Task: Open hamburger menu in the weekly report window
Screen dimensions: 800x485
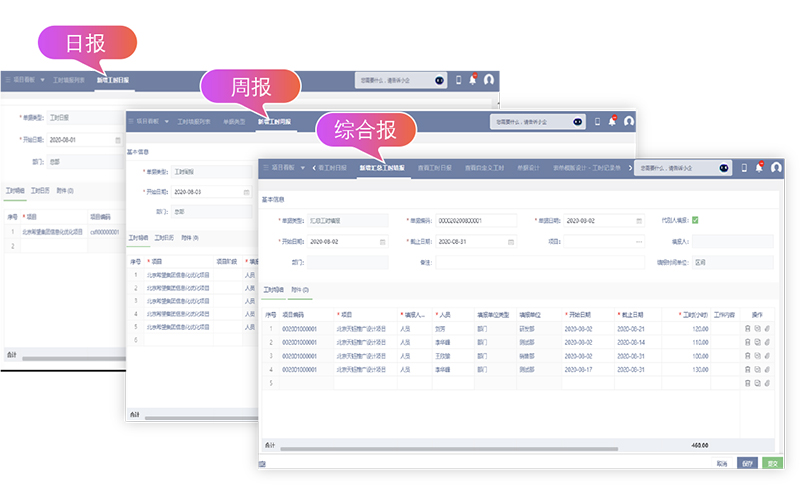Action: (x=131, y=121)
